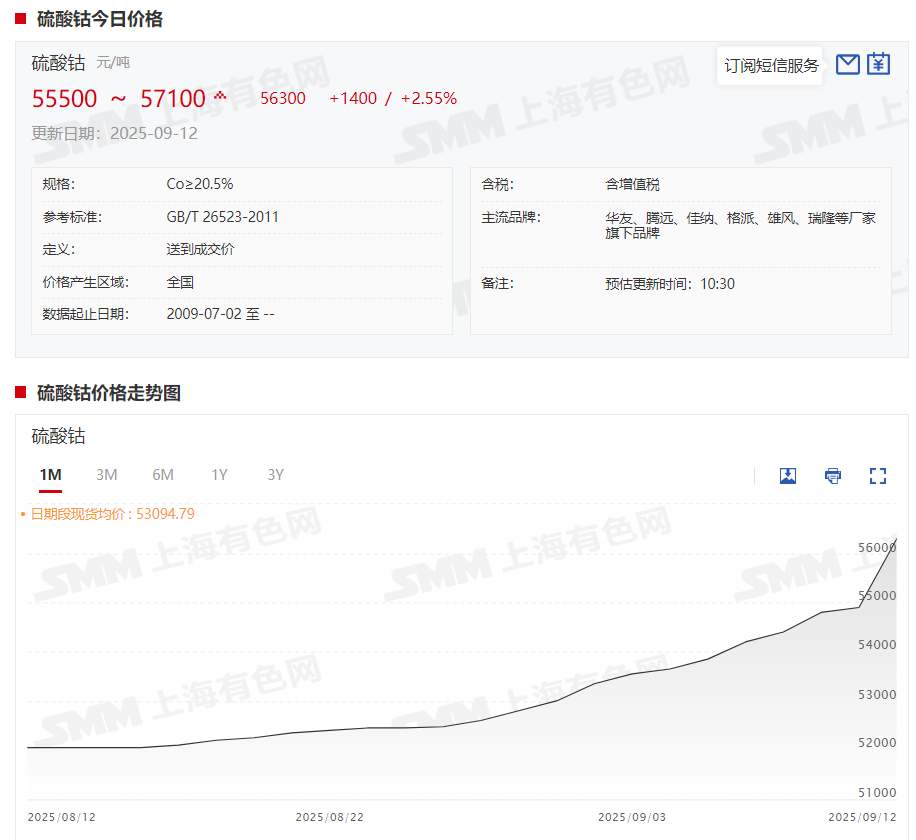
Task: Select the 1M time range tab
Action: click(50, 475)
